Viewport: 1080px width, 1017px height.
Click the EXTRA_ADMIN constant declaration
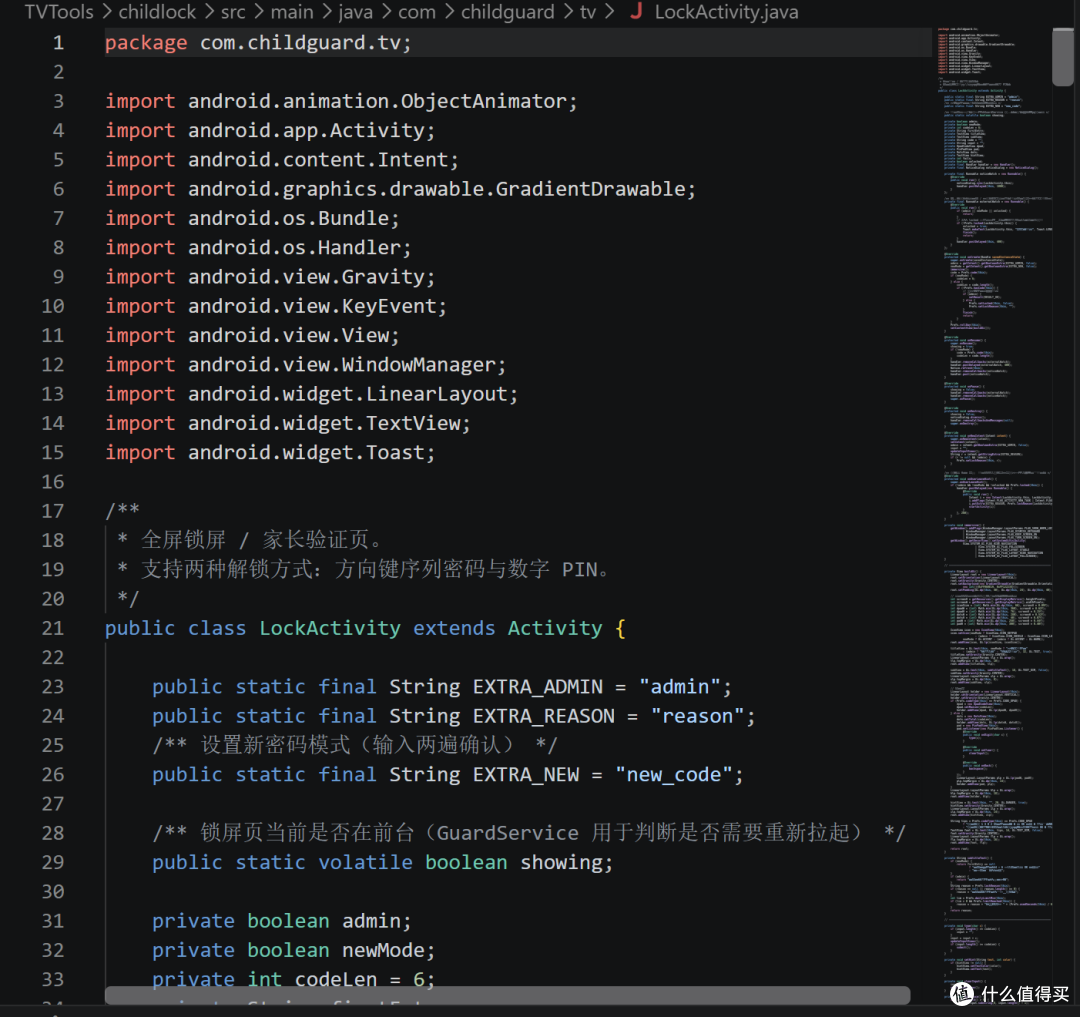click(442, 686)
